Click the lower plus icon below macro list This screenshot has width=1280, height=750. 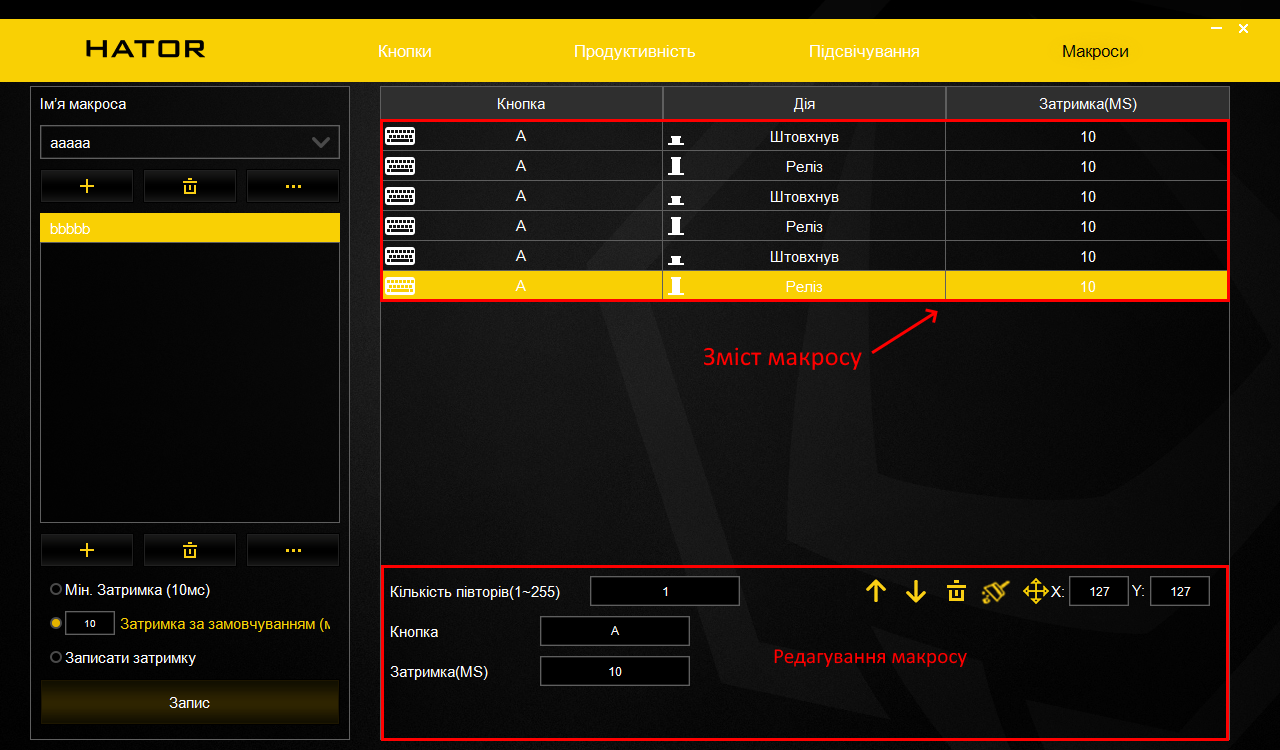pos(87,550)
